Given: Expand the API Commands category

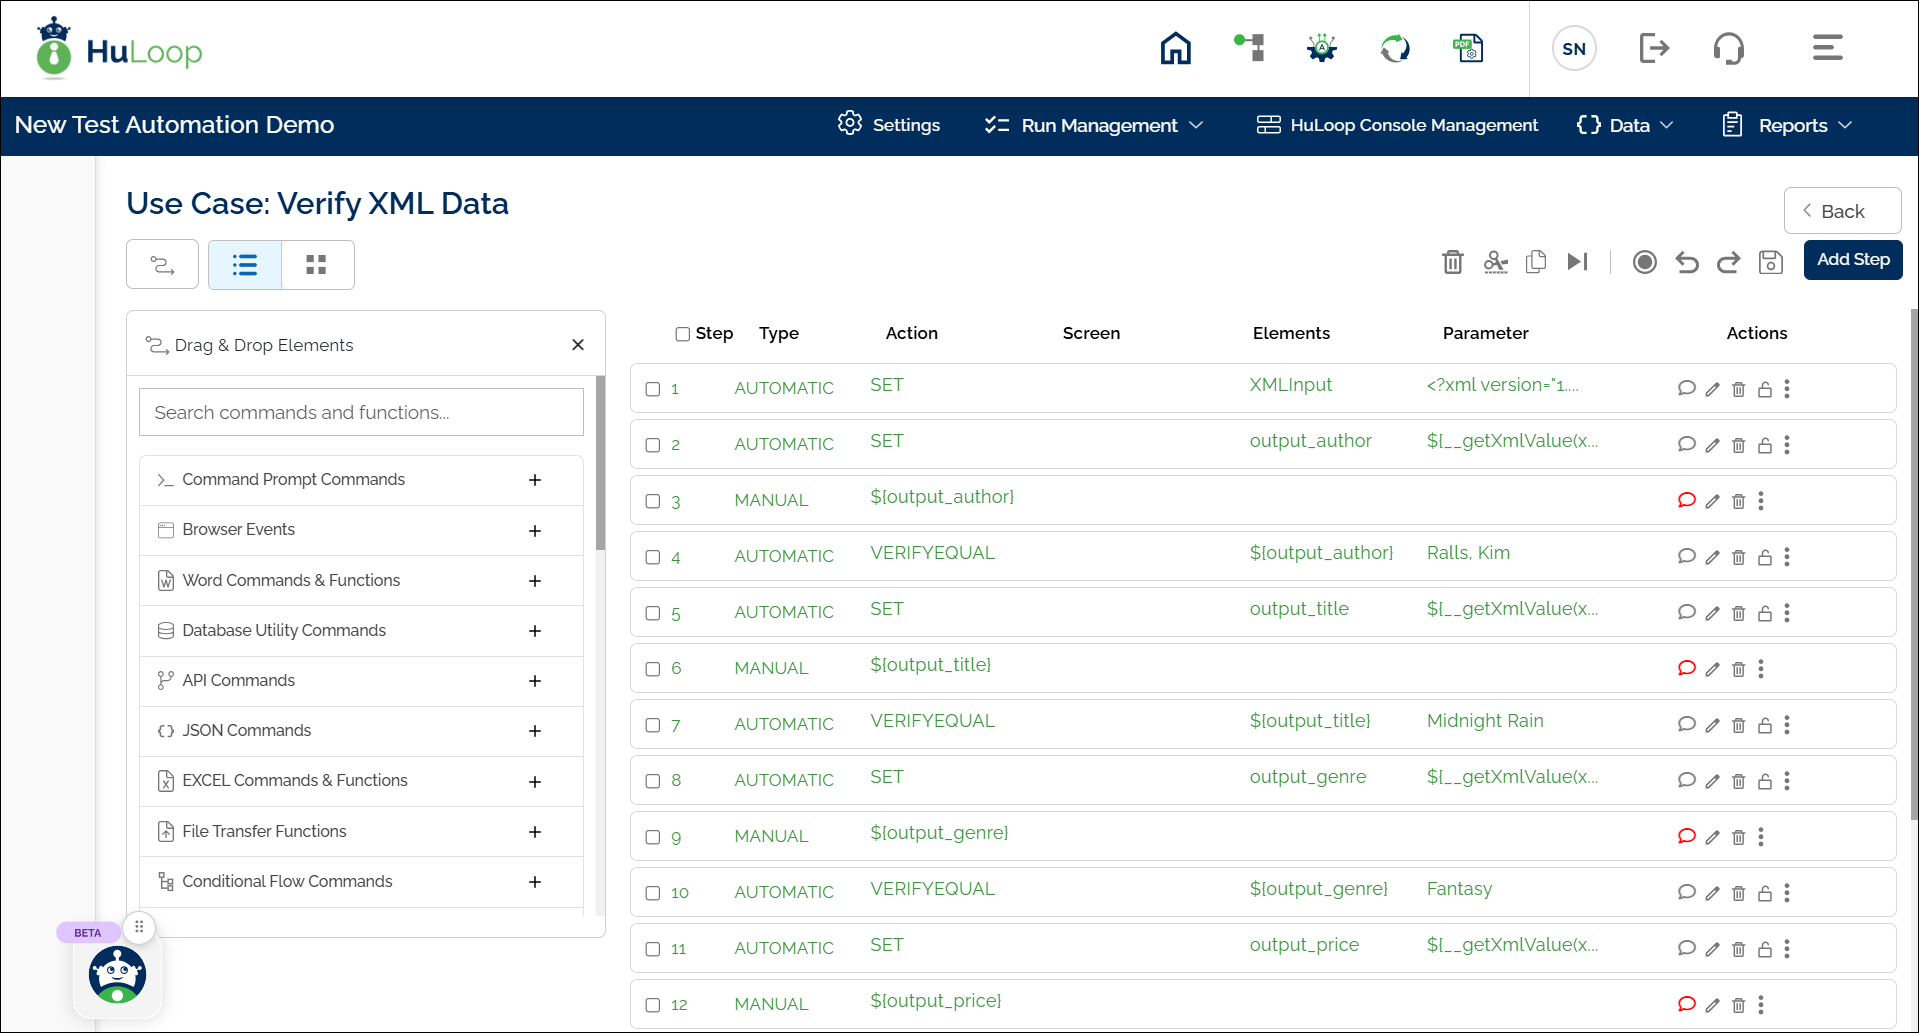Looking at the screenshot, I should 535,681.
